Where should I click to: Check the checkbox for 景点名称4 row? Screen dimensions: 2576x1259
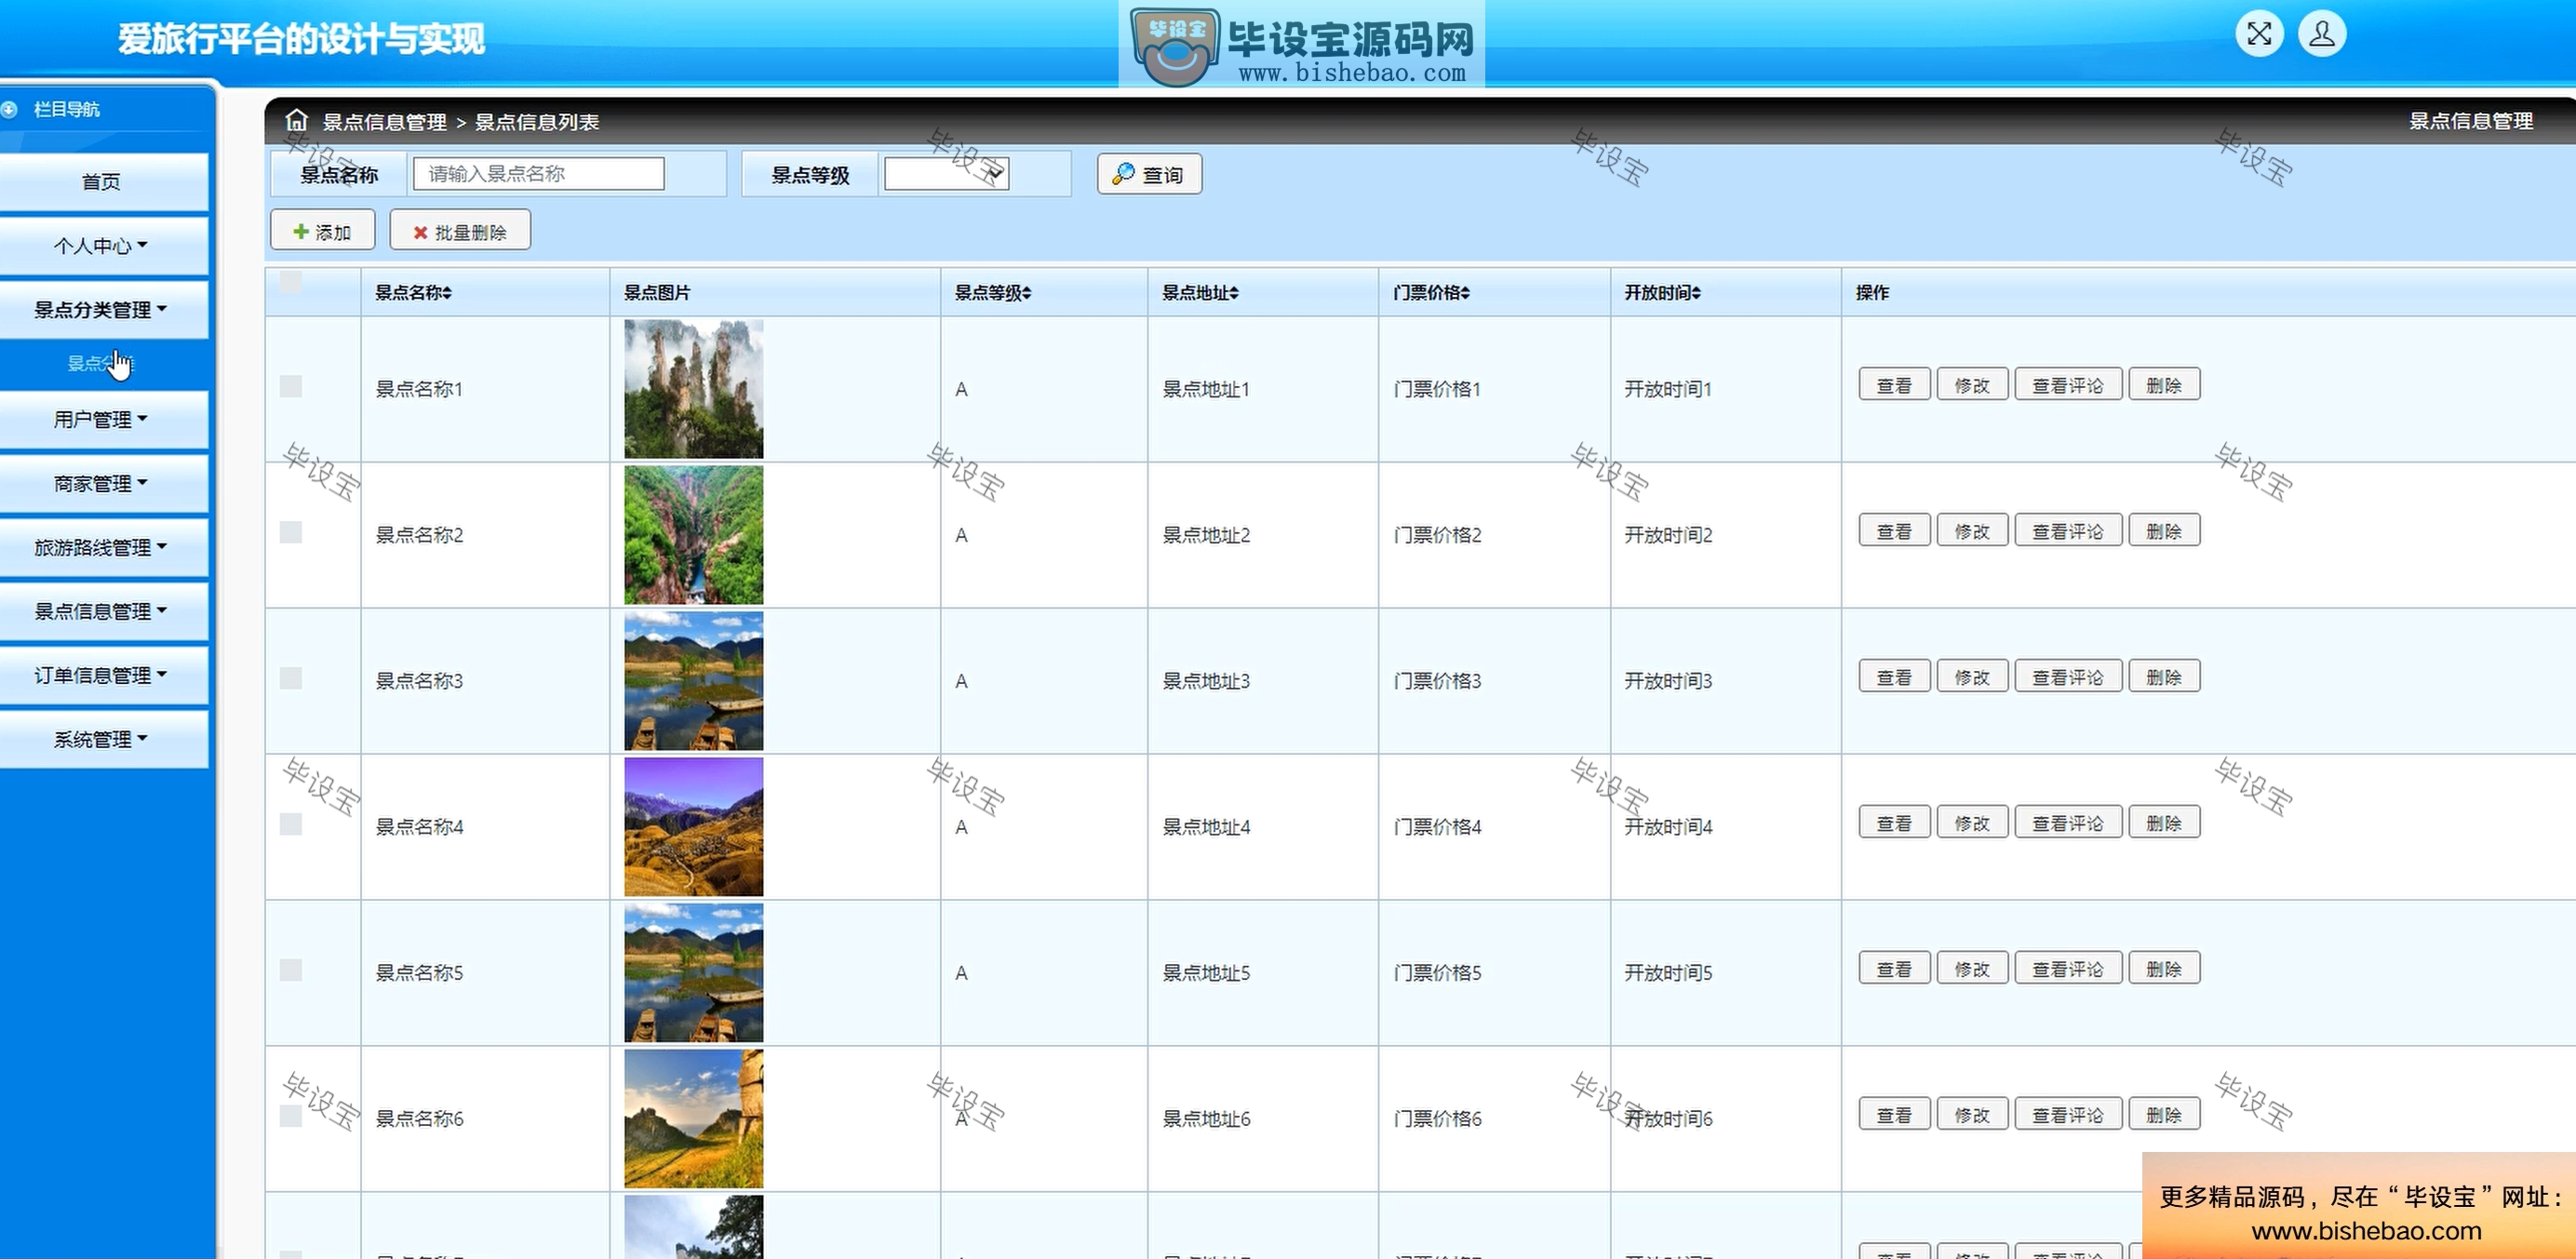(x=291, y=824)
